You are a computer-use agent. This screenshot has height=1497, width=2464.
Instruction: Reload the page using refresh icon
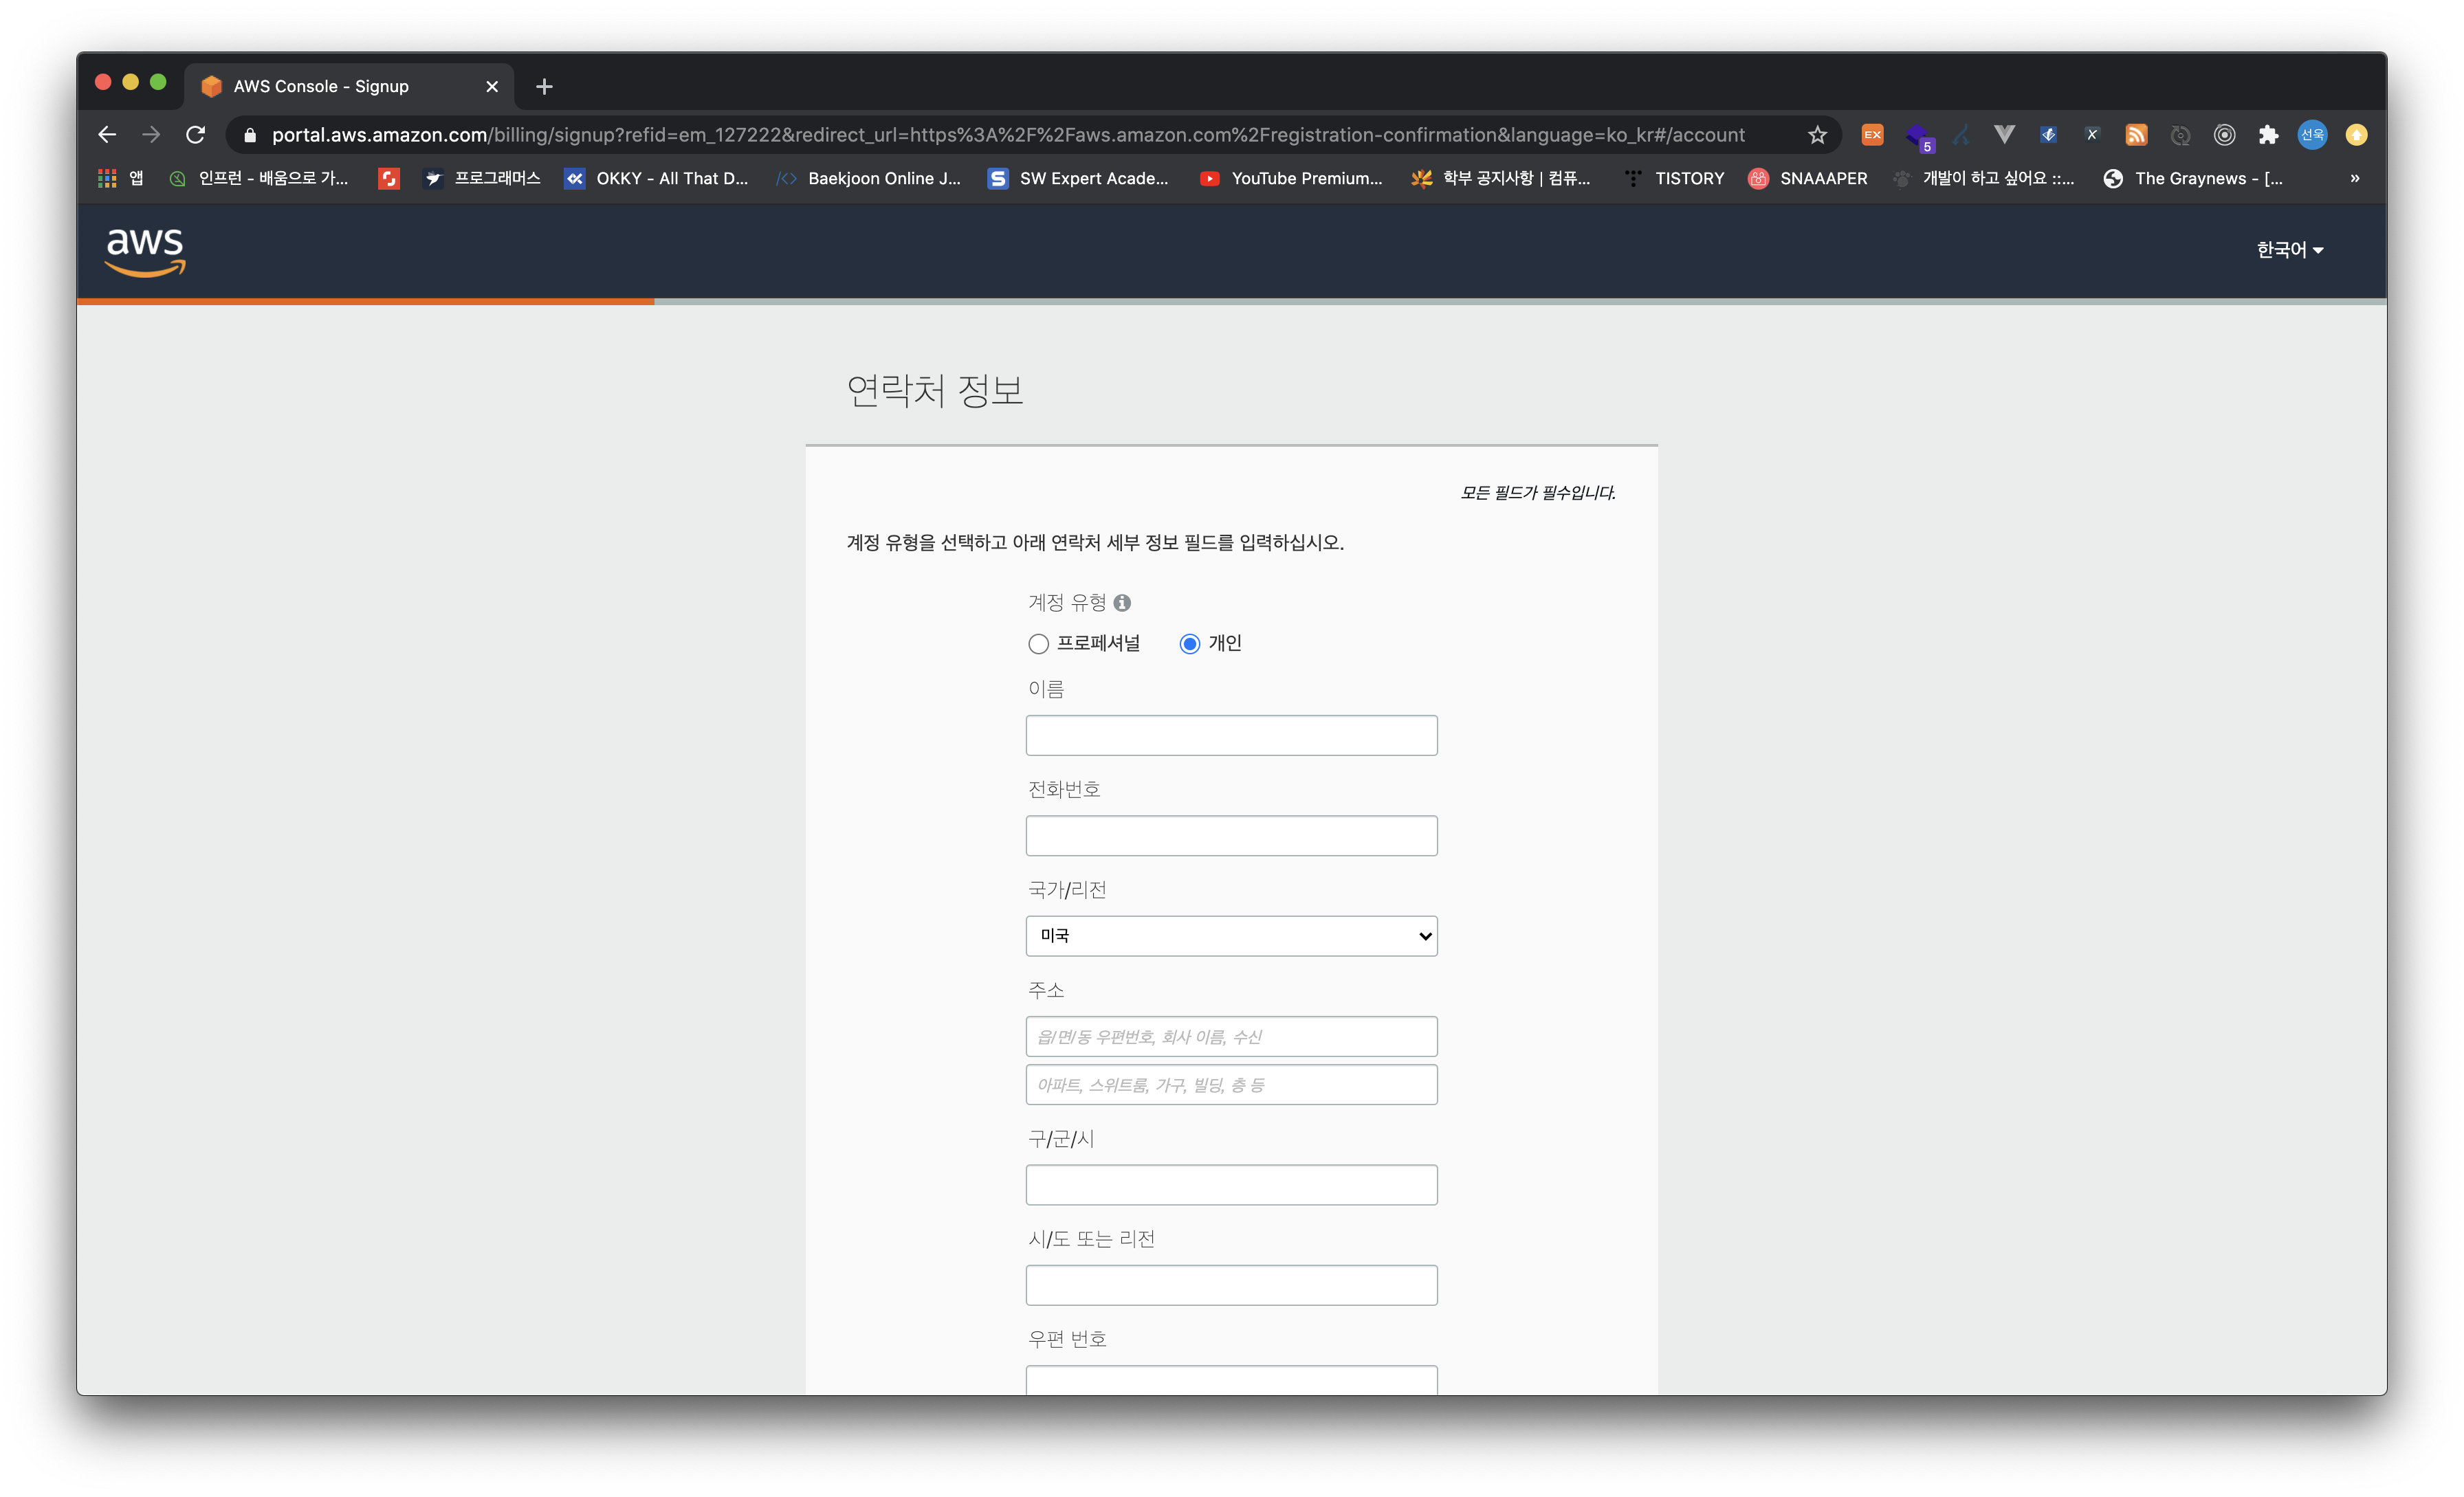[x=196, y=135]
